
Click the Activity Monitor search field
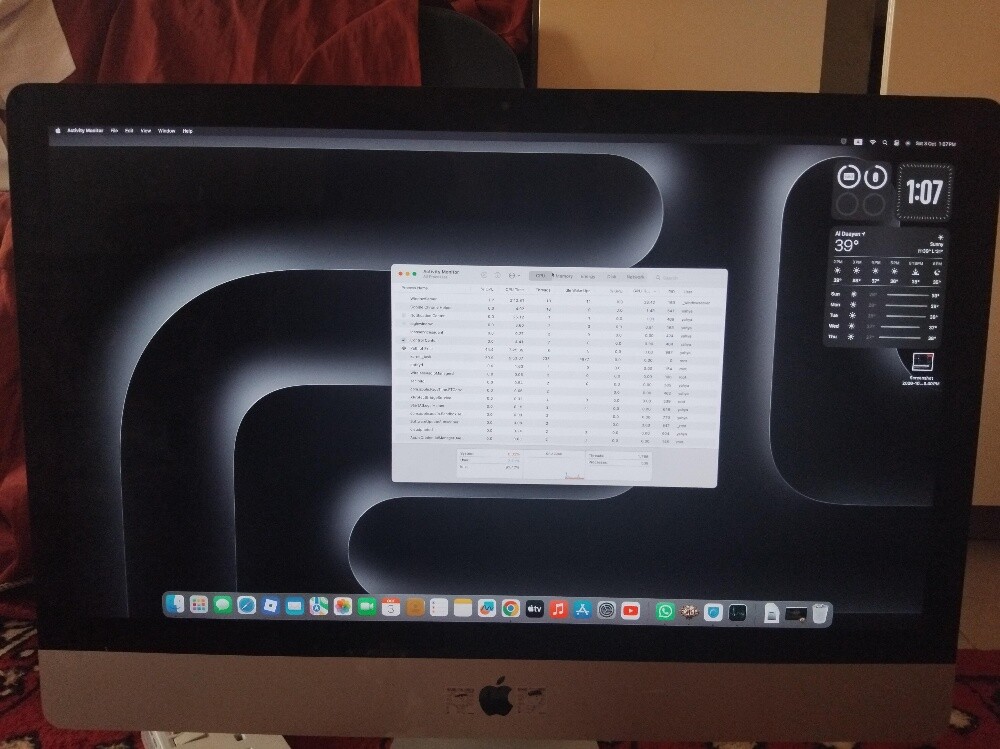click(x=687, y=278)
